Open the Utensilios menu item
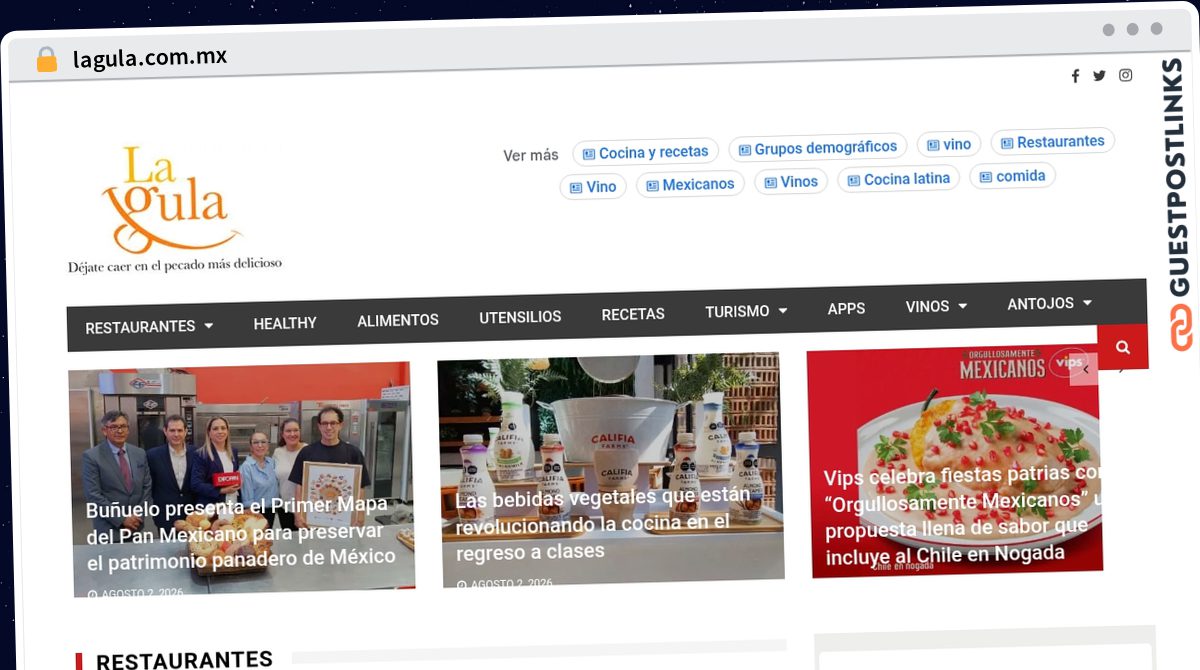This screenshot has height=670, width=1200. coord(520,317)
